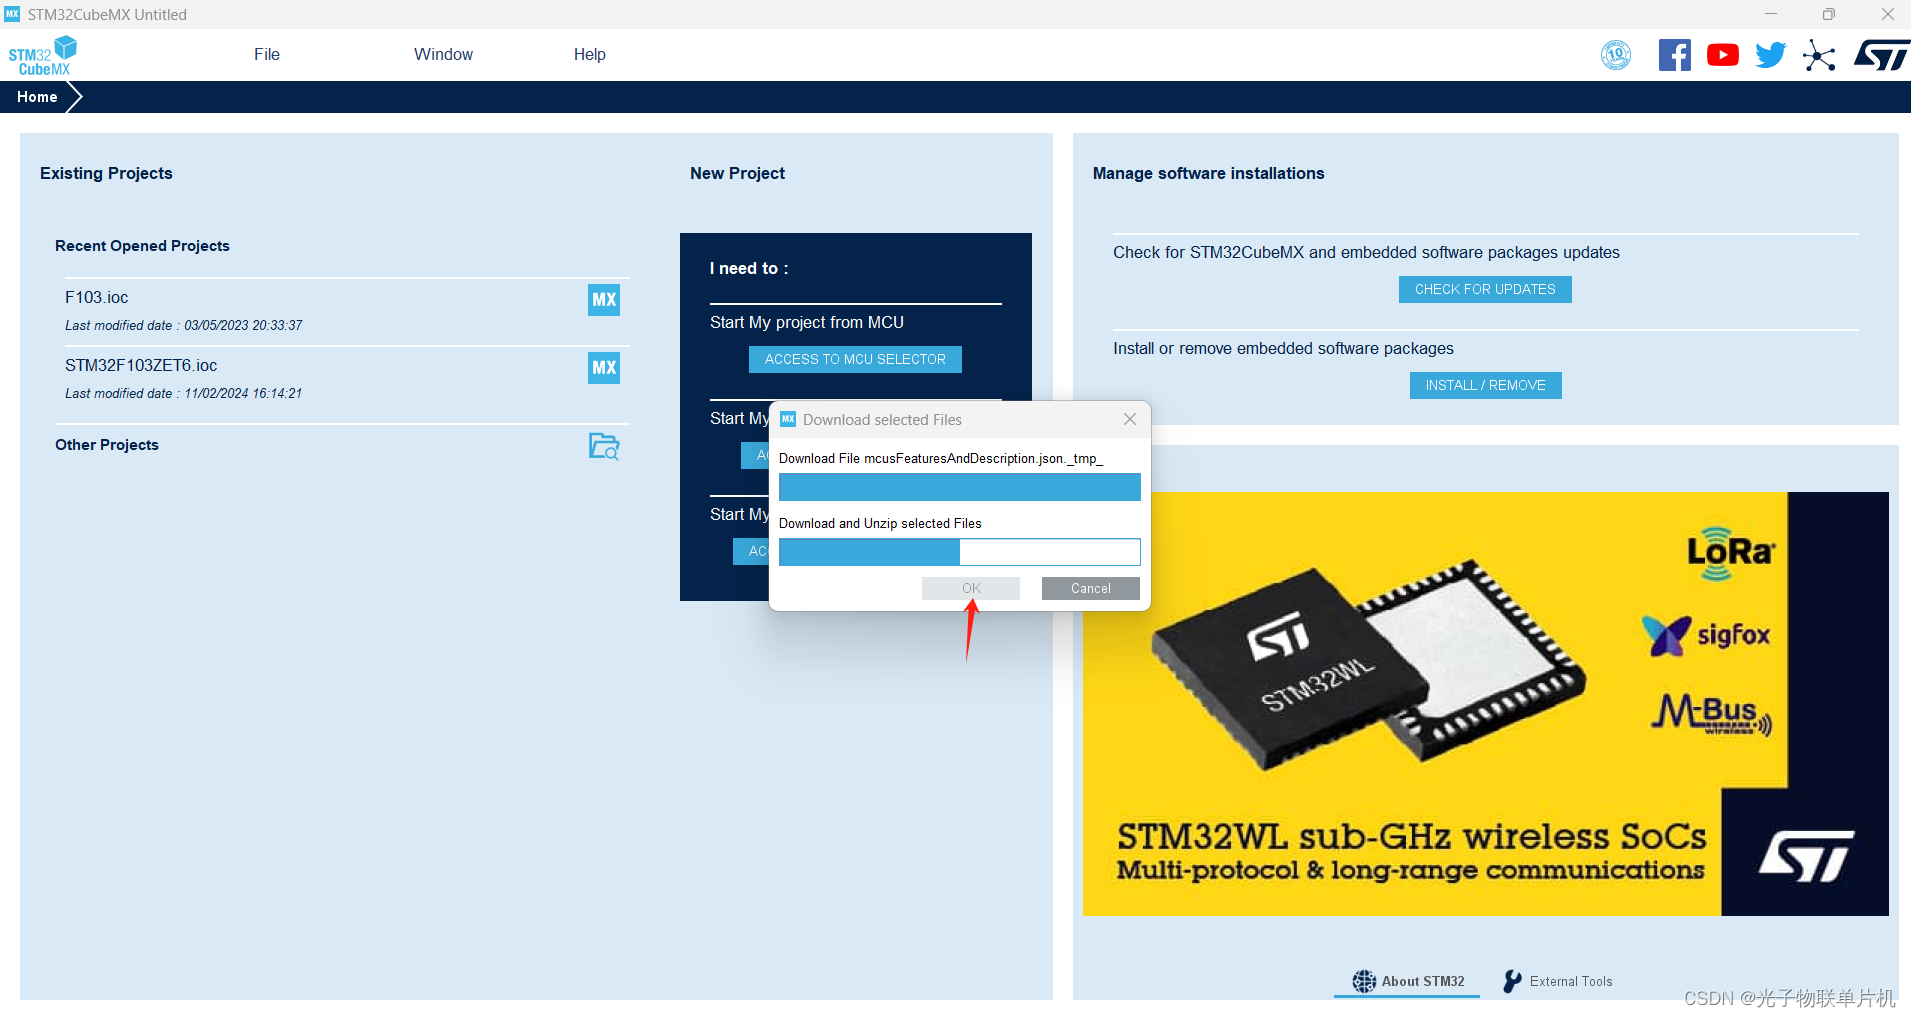Open the File menu
The image size is (1911, 1017).
coord(267,54)
